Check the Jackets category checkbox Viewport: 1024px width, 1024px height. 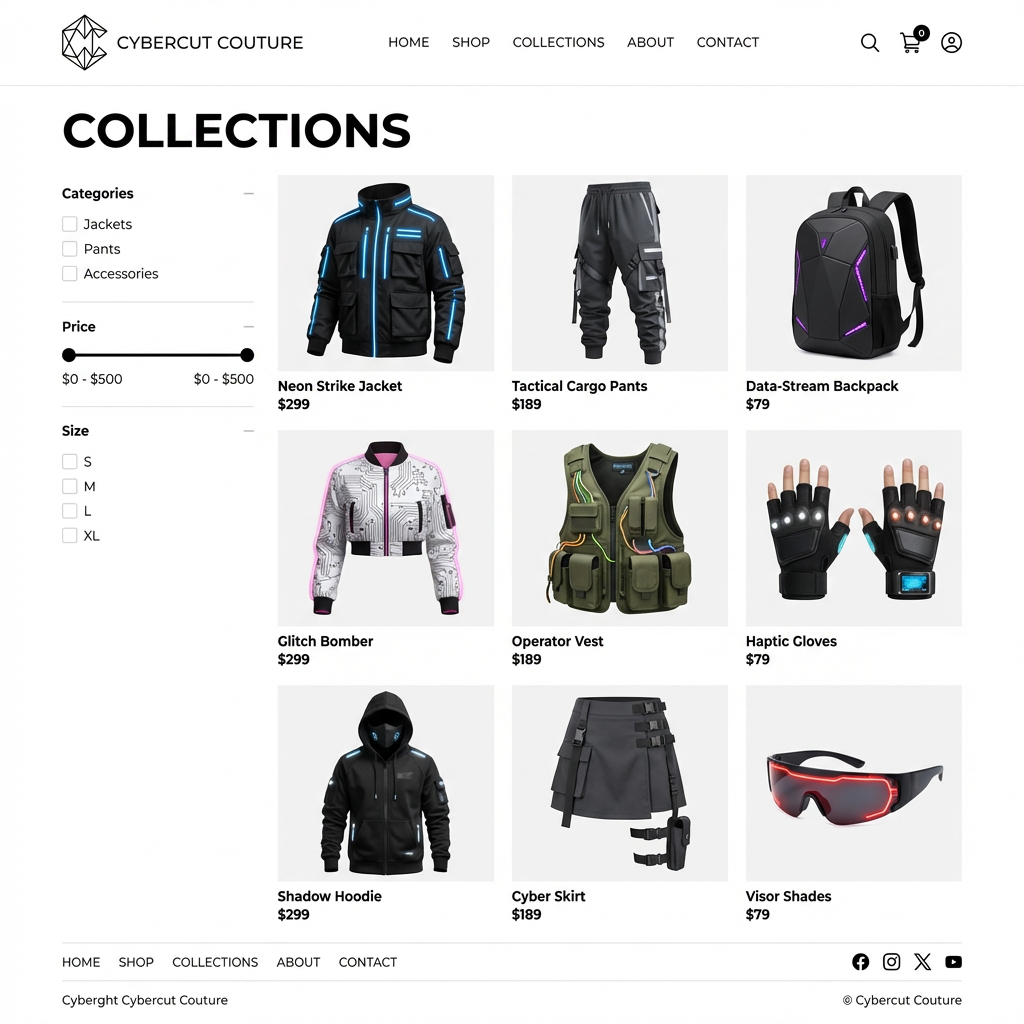point(70,224)
